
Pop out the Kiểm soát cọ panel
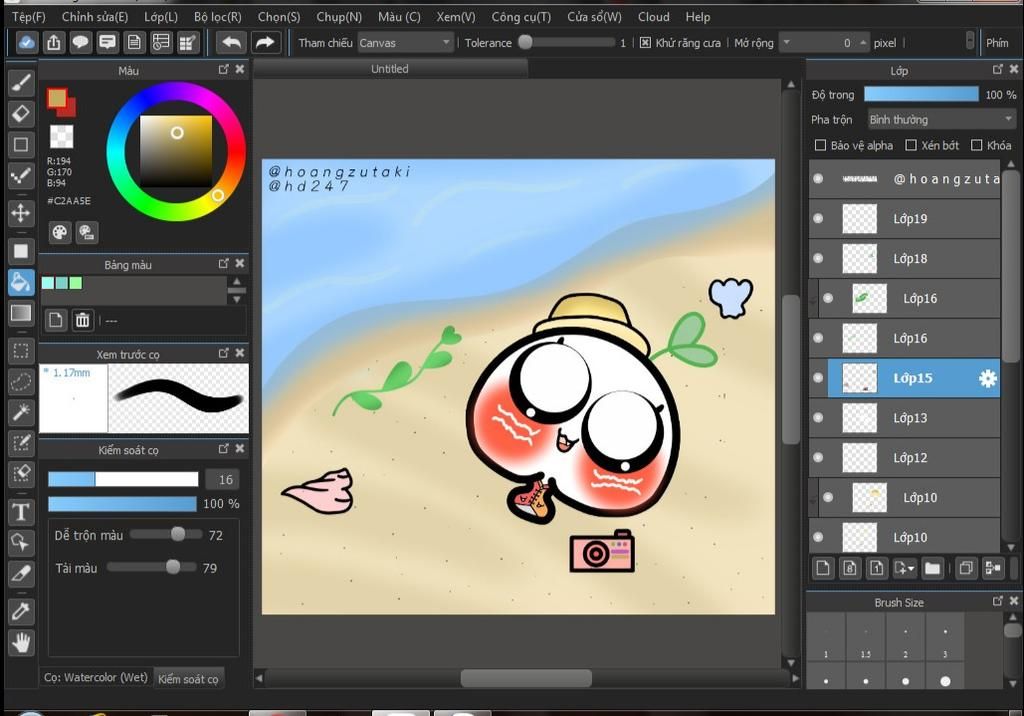[x=223, y=449]
